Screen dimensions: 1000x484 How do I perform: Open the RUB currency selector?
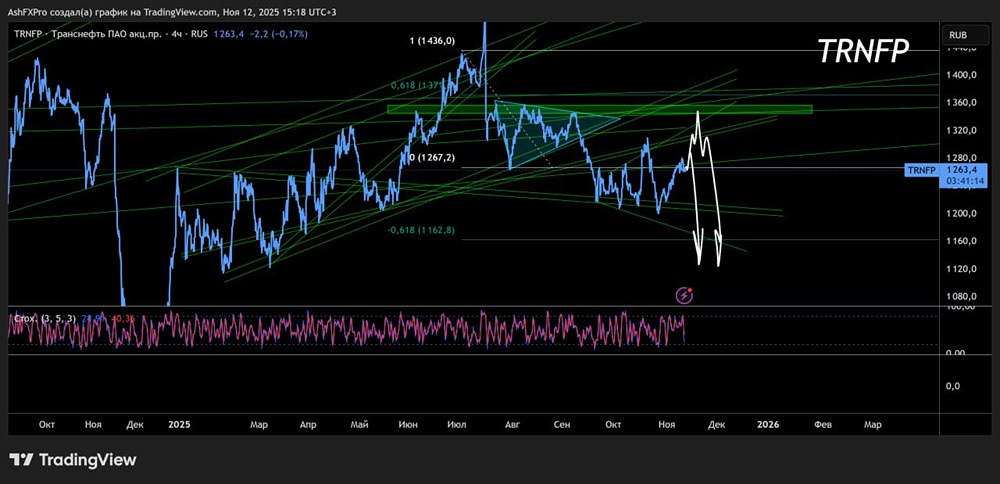pos(958,35)
